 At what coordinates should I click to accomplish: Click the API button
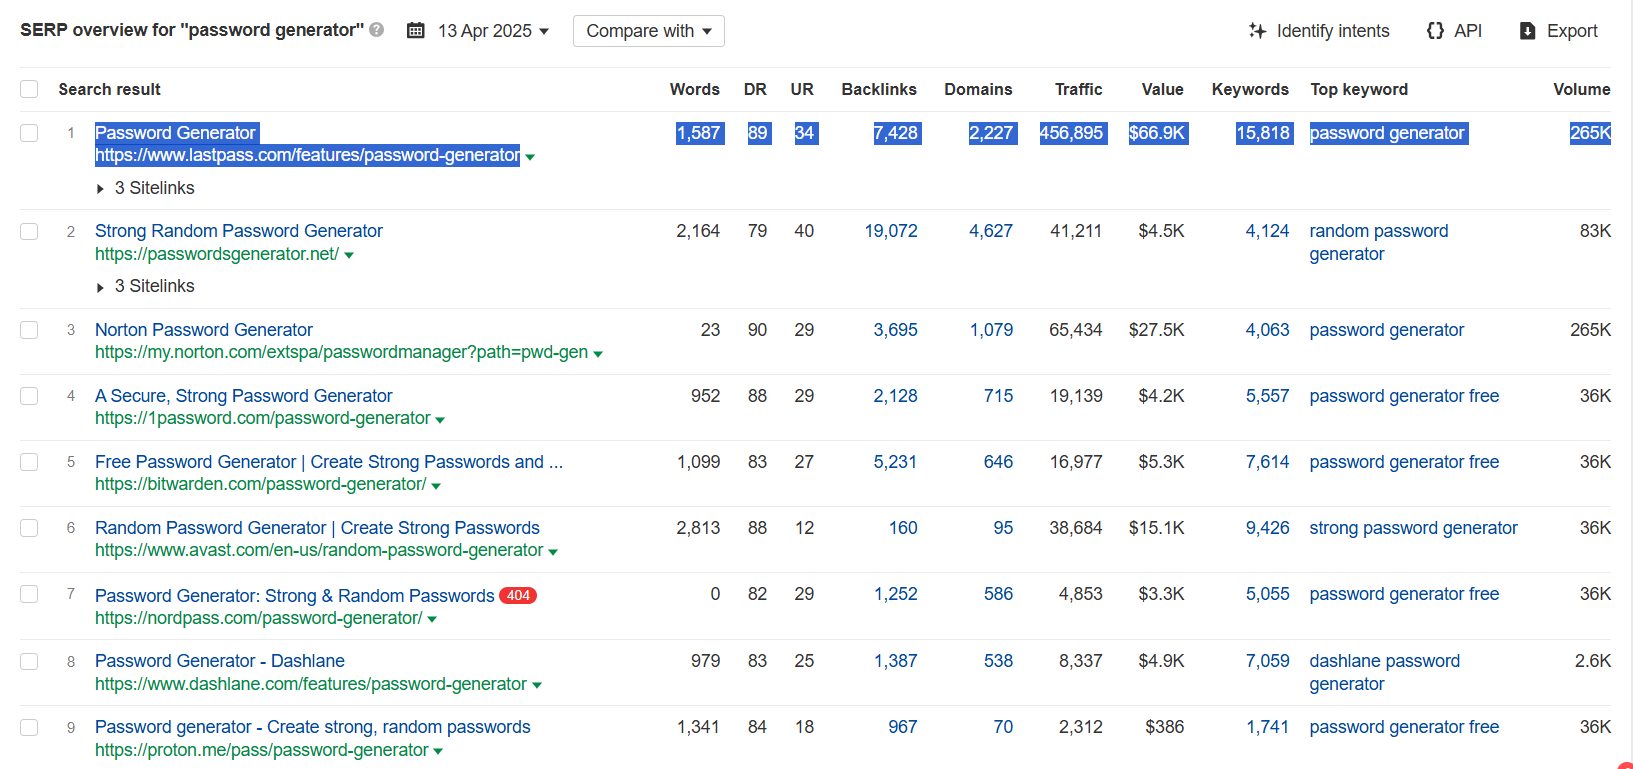tap(1454, 31)
